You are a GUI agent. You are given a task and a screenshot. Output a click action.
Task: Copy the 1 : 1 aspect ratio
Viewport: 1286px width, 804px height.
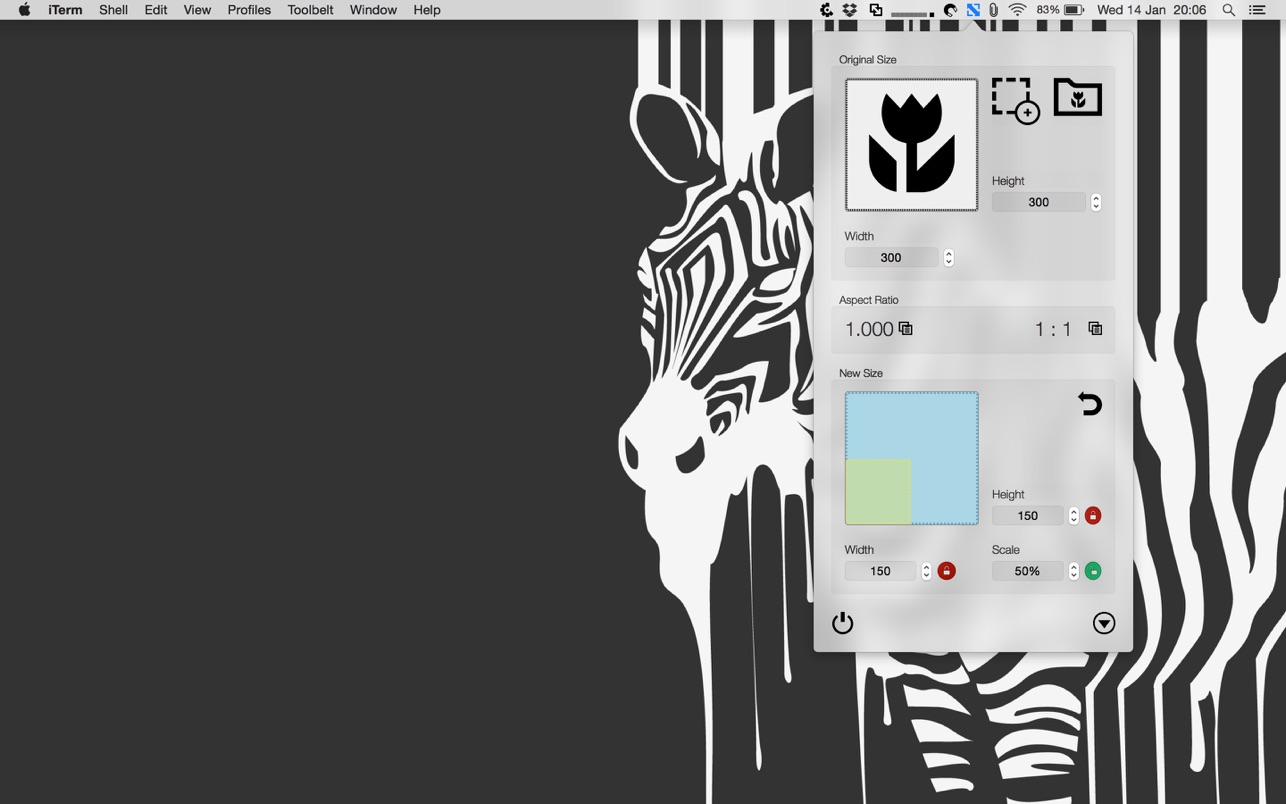1095,329
